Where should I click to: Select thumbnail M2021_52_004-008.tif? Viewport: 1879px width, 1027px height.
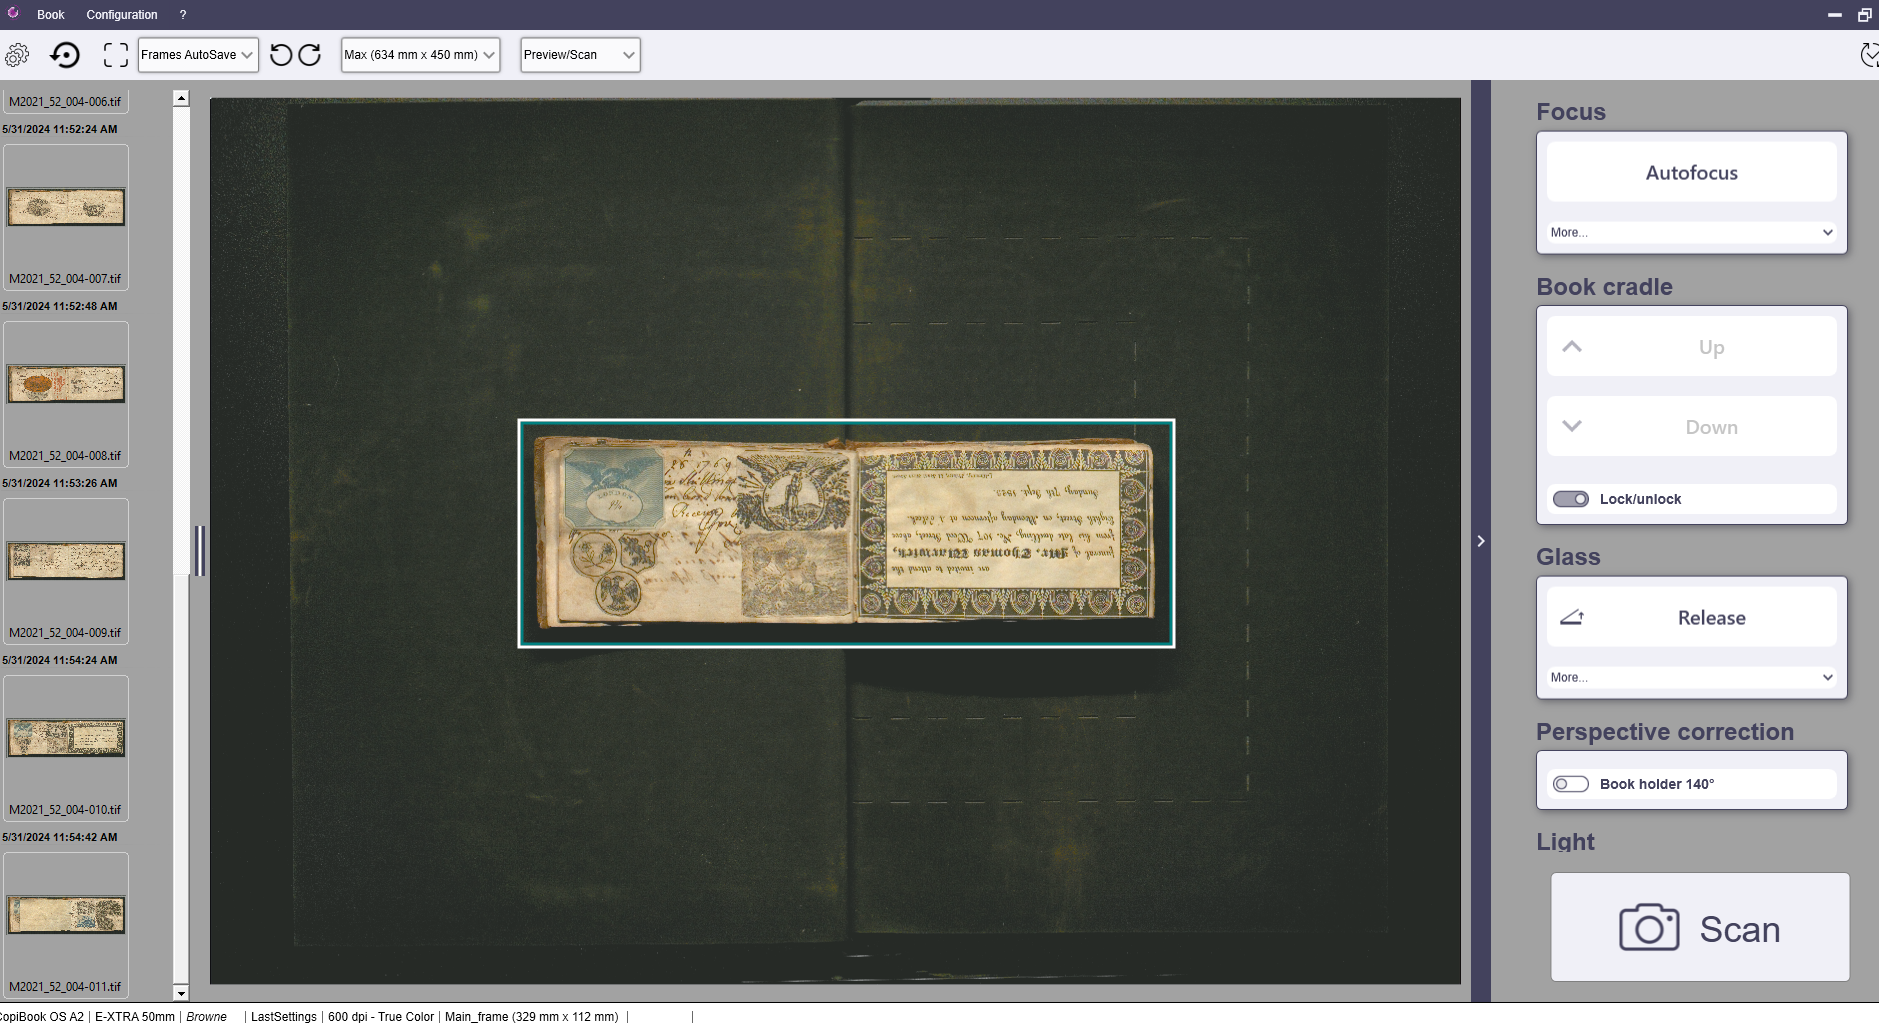66,384
